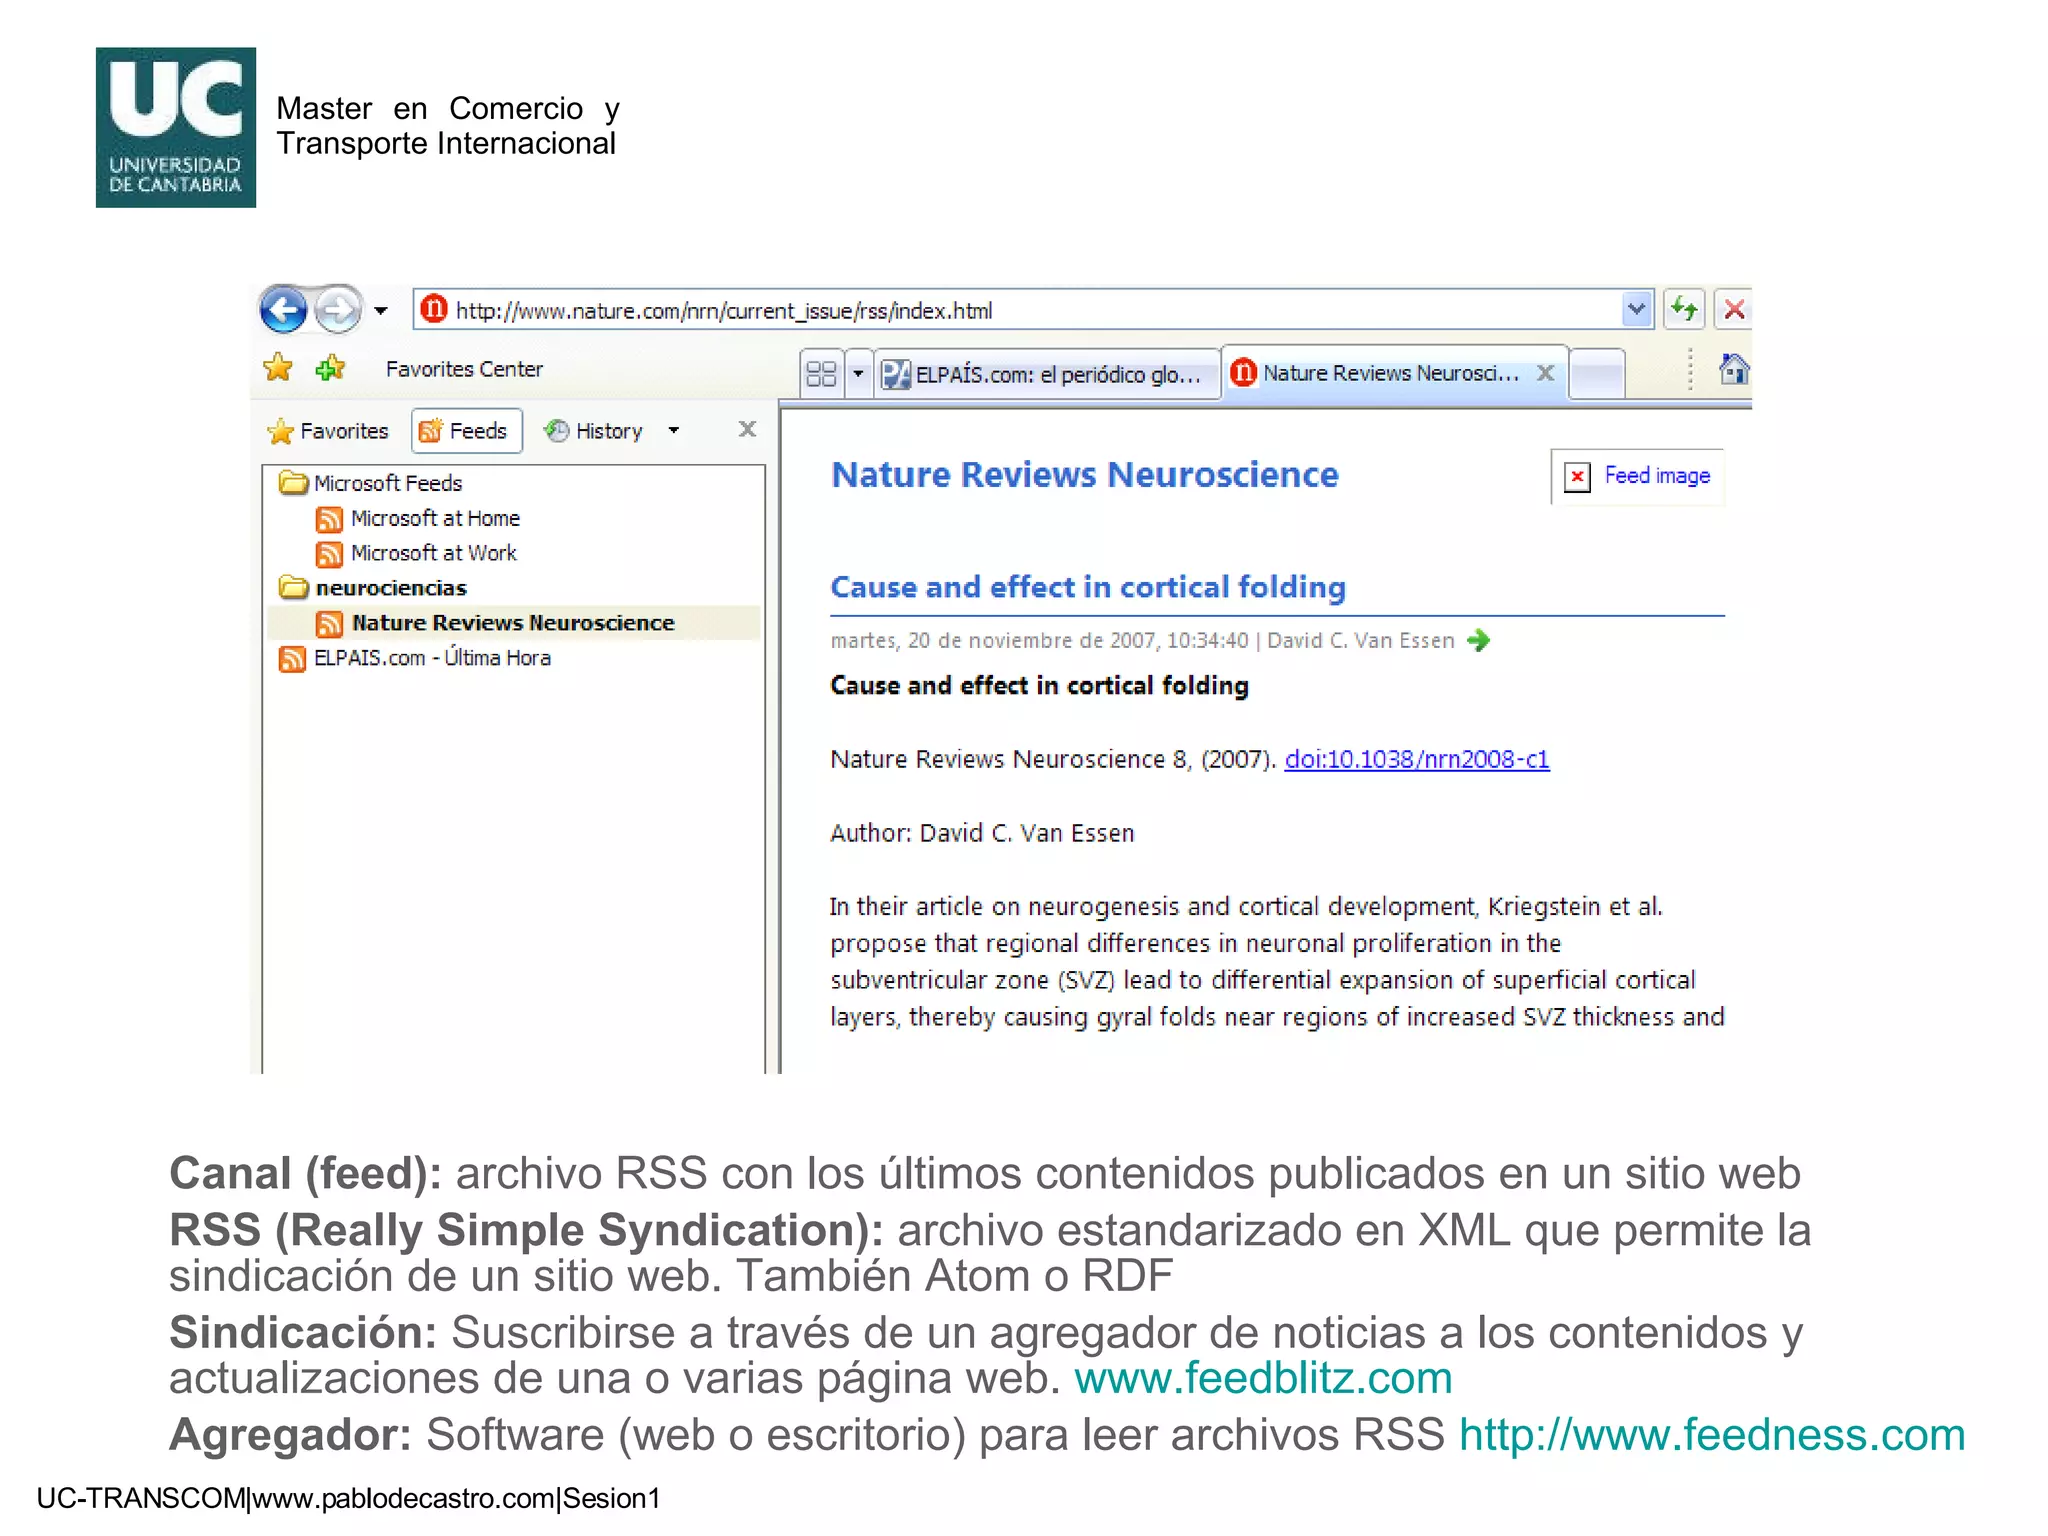Screen dimensions: 2048x1536
Task: Expand the tab list dropdown arrow
Action: [x=858, y=374]
